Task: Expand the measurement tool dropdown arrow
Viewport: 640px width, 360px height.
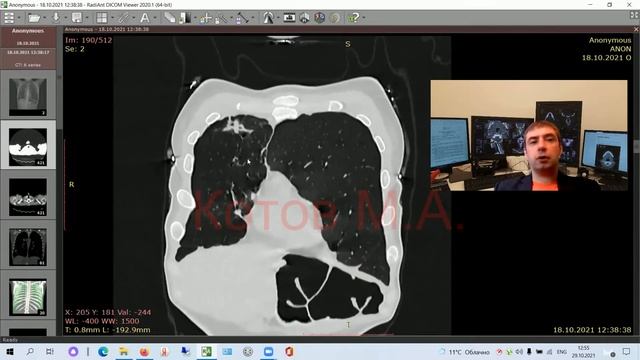Action: point(253,18)
